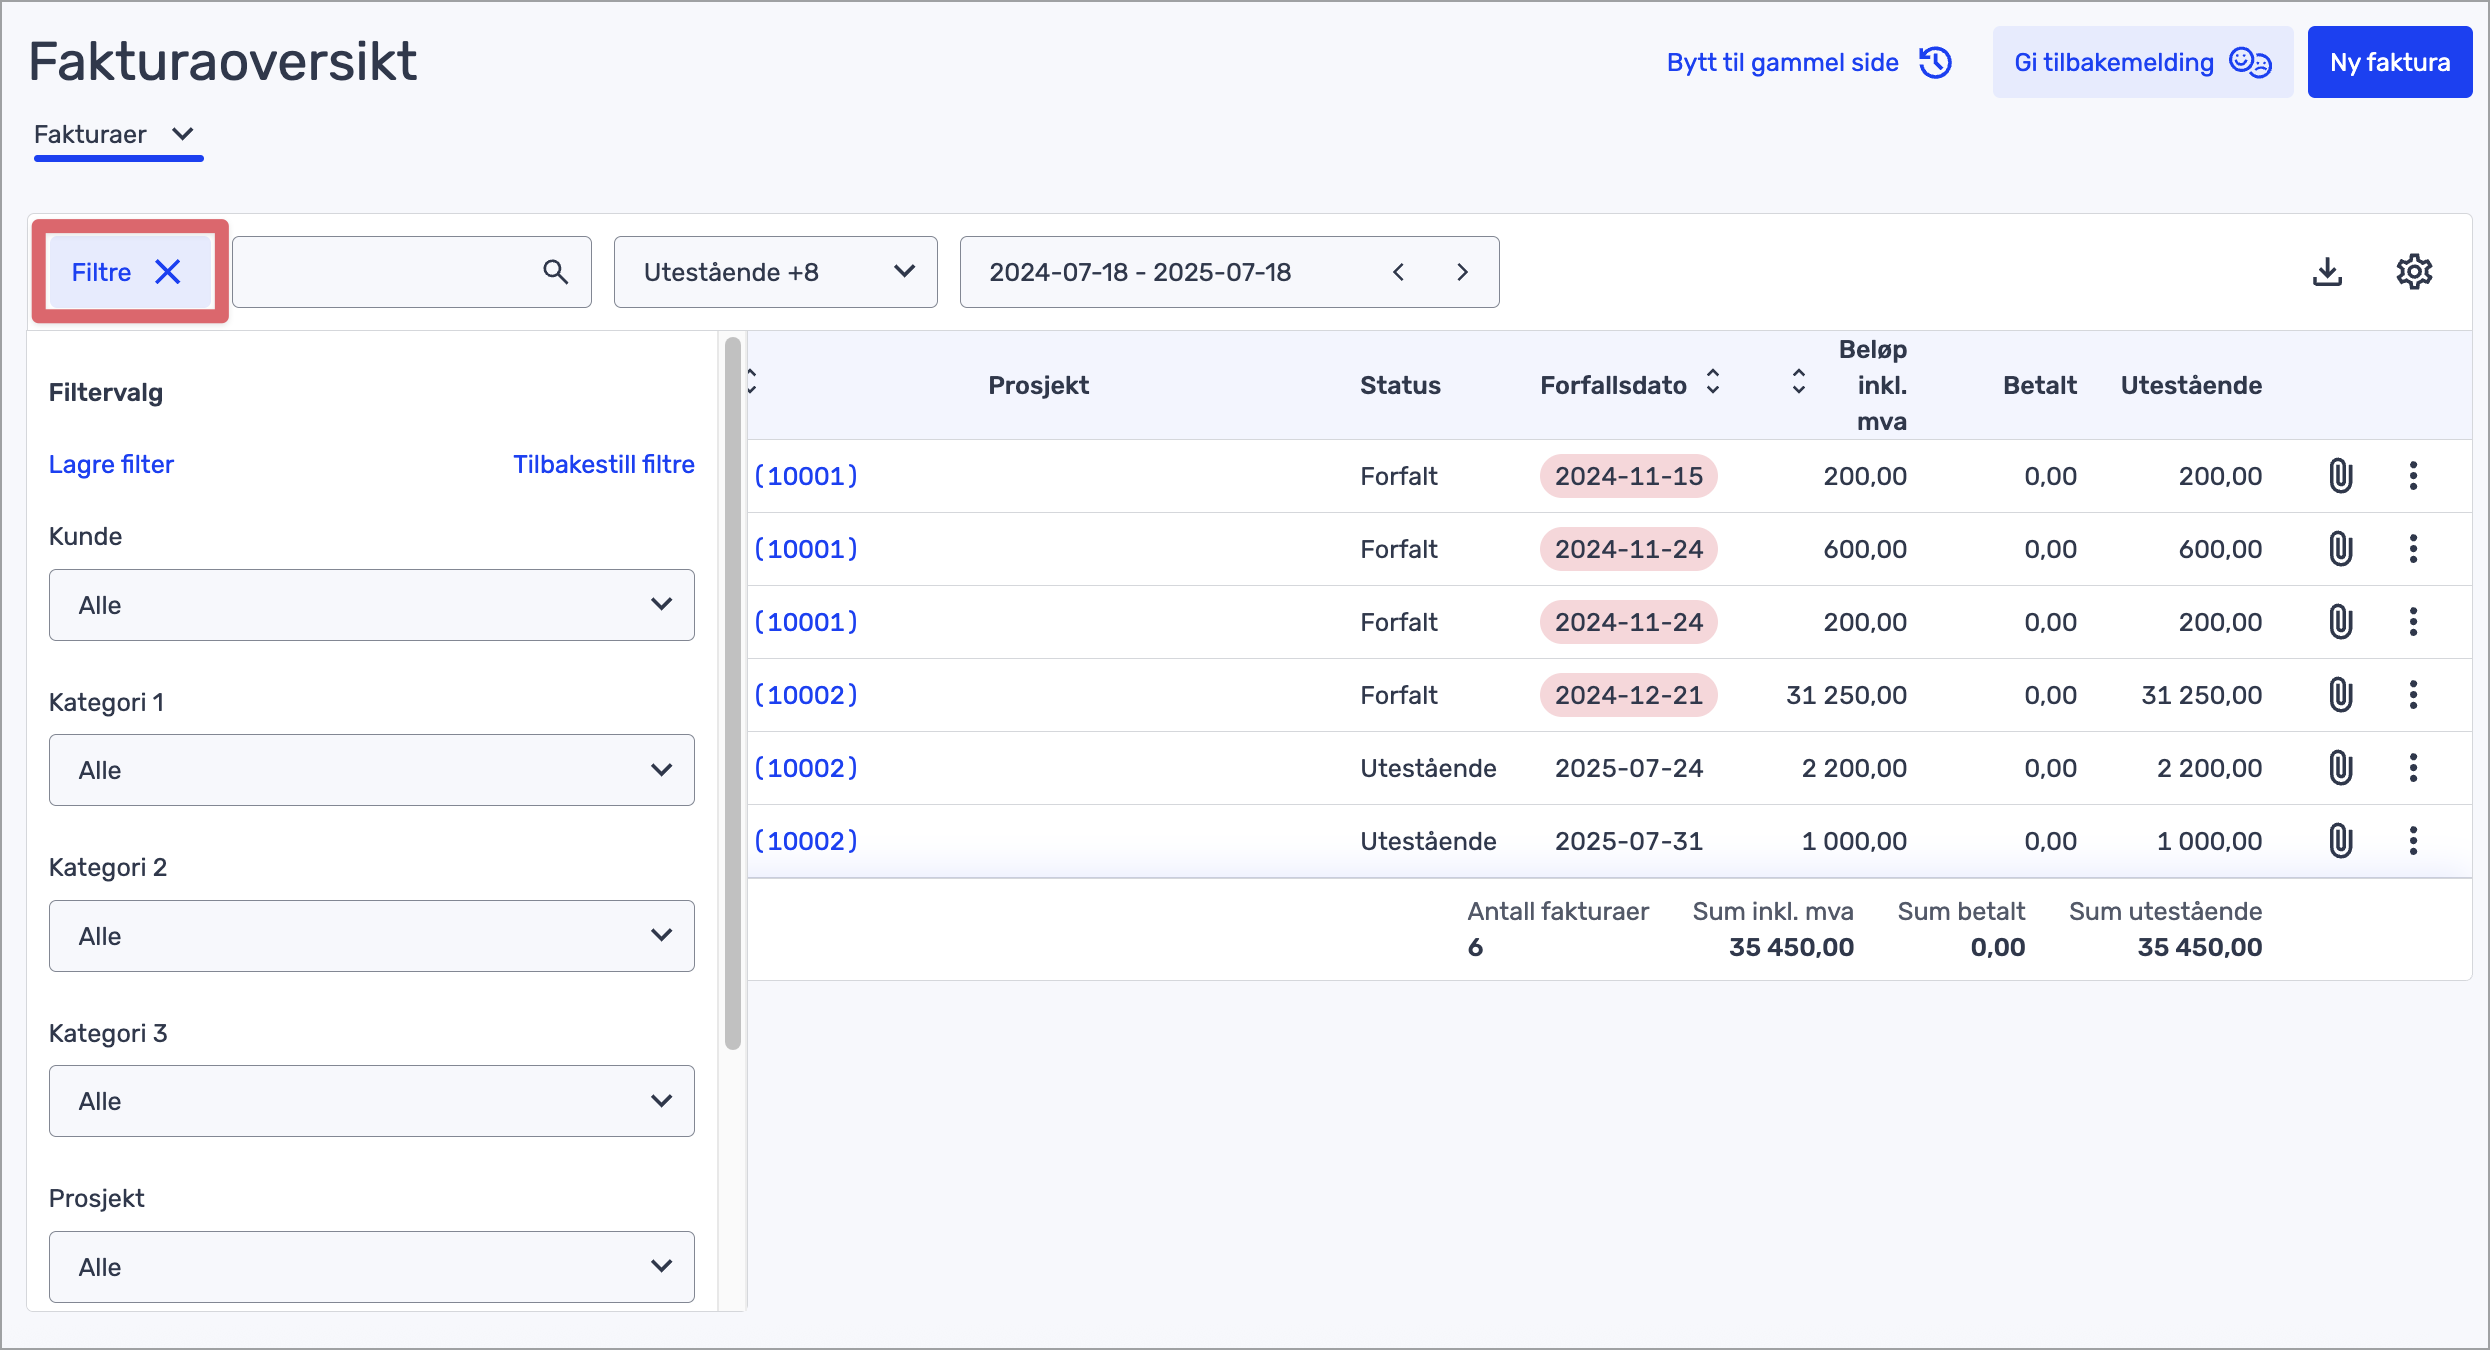The height and width of the screenshot is (1350, 2490).
Task: Expand the Kategori 2 dropdown
Action: (371, 936)
